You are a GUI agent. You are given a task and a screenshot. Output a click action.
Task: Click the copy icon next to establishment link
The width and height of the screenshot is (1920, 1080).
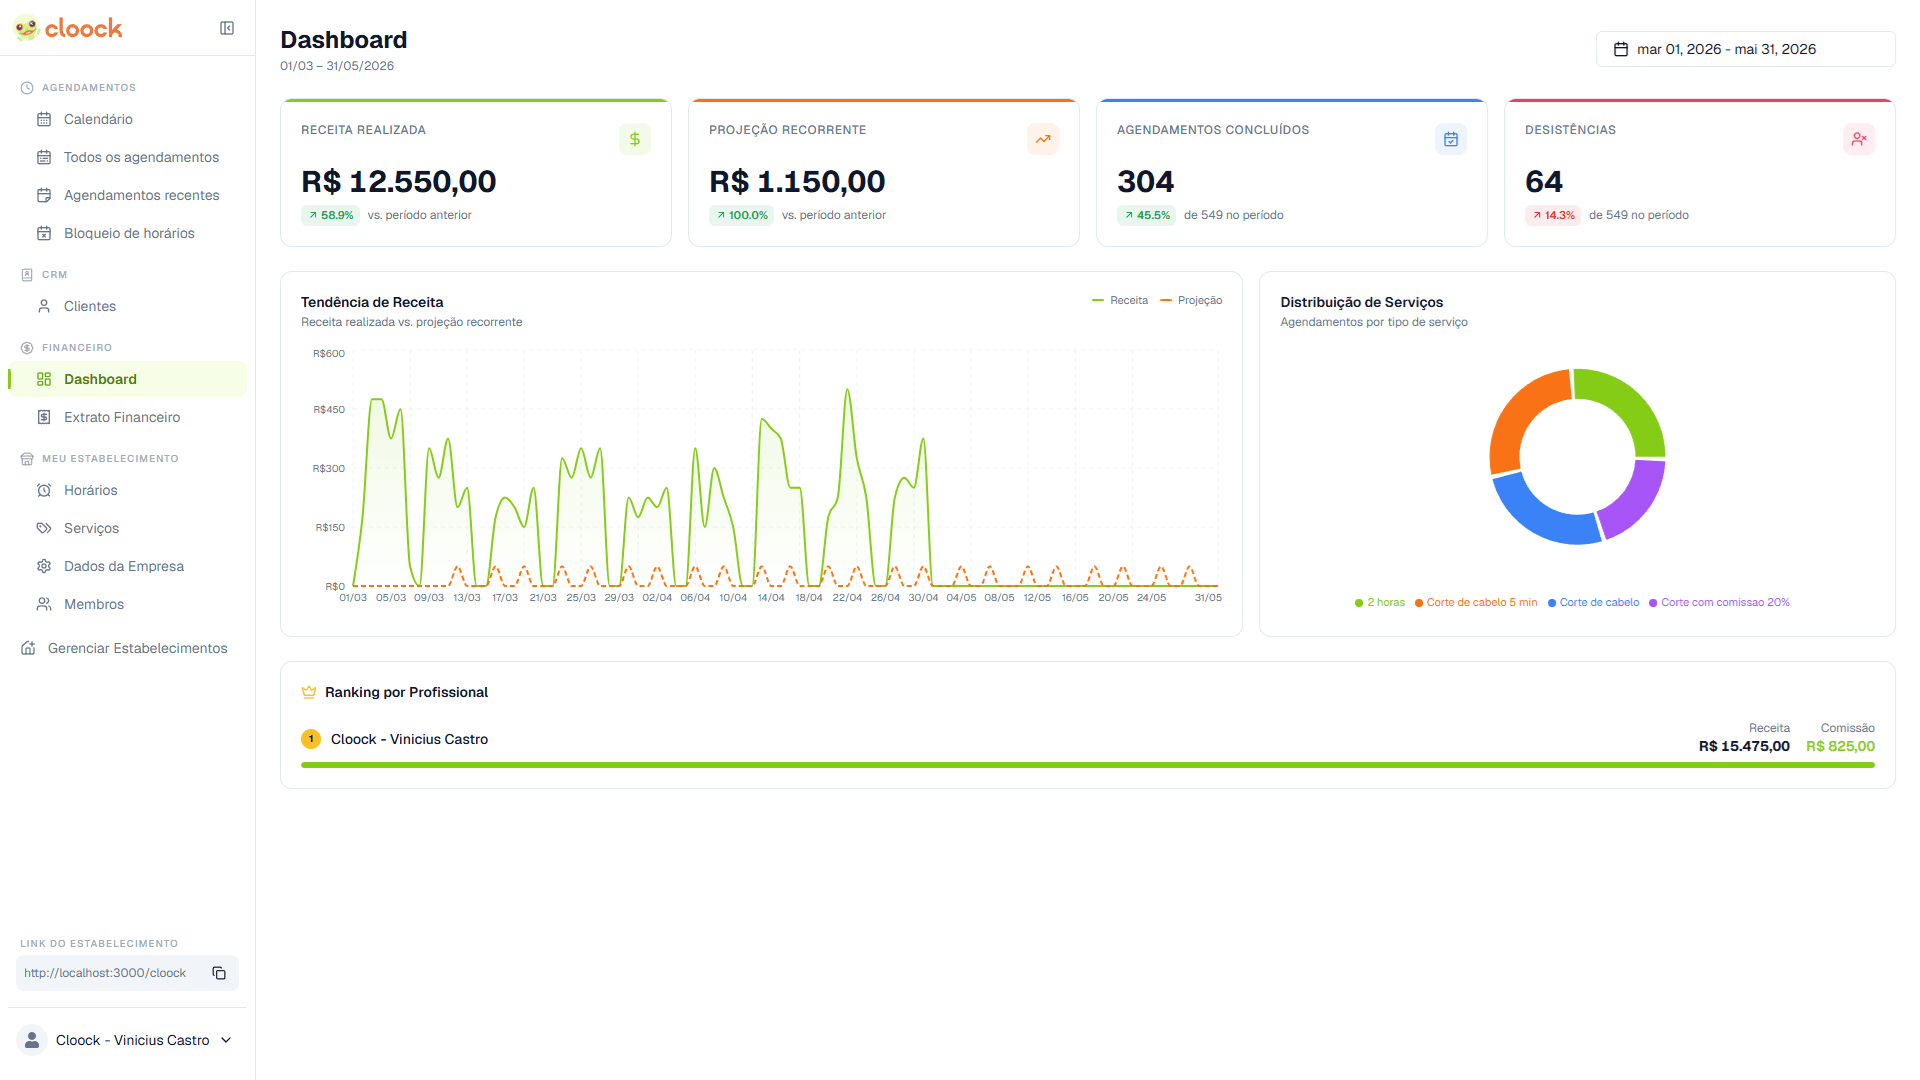(218, 972)
